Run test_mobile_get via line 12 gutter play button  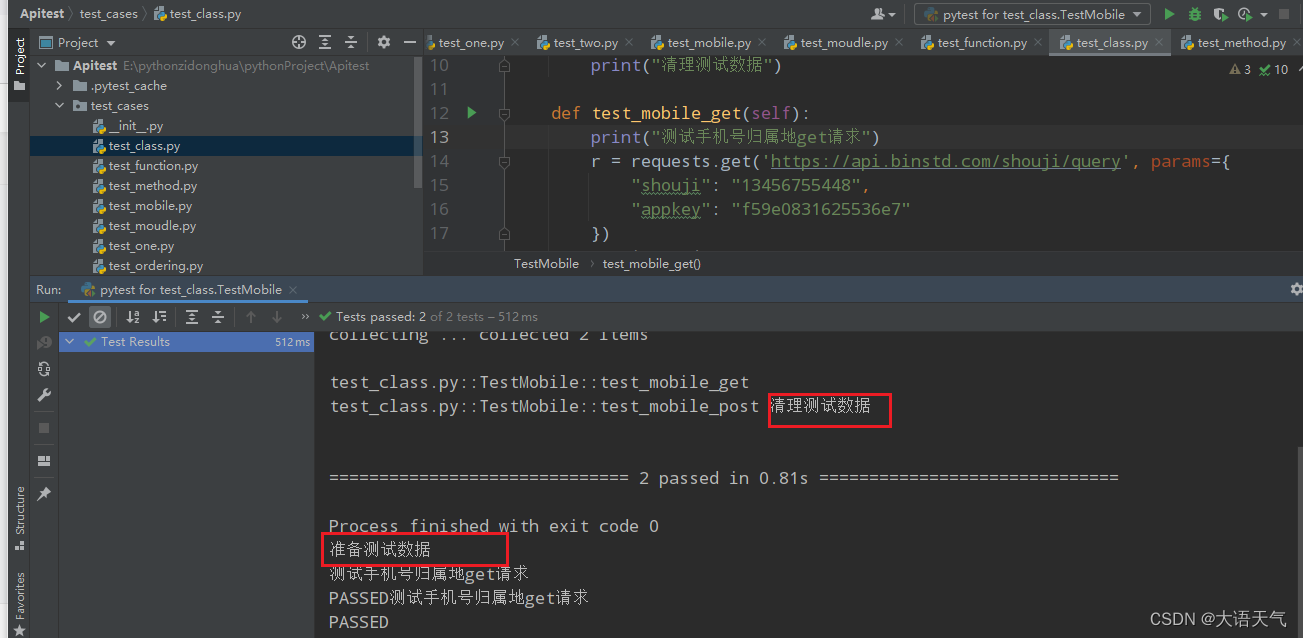(471, 113)
